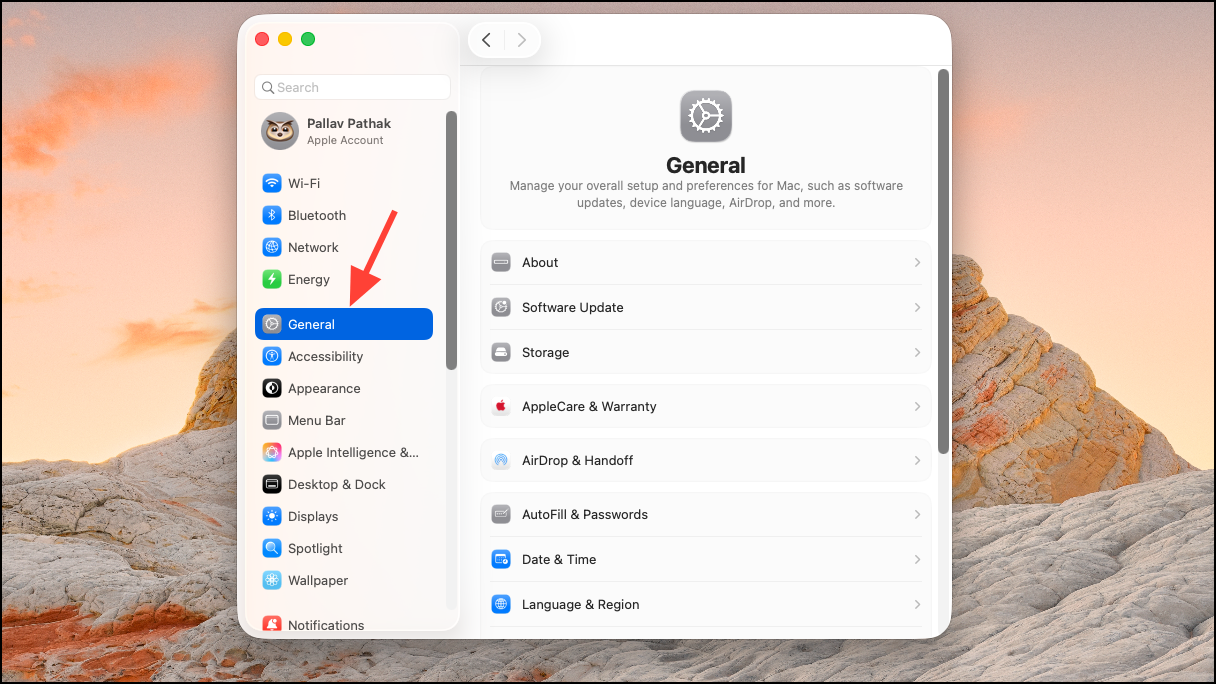Click the Apple Intelligence label in sidebar

(x=353, y=452)
